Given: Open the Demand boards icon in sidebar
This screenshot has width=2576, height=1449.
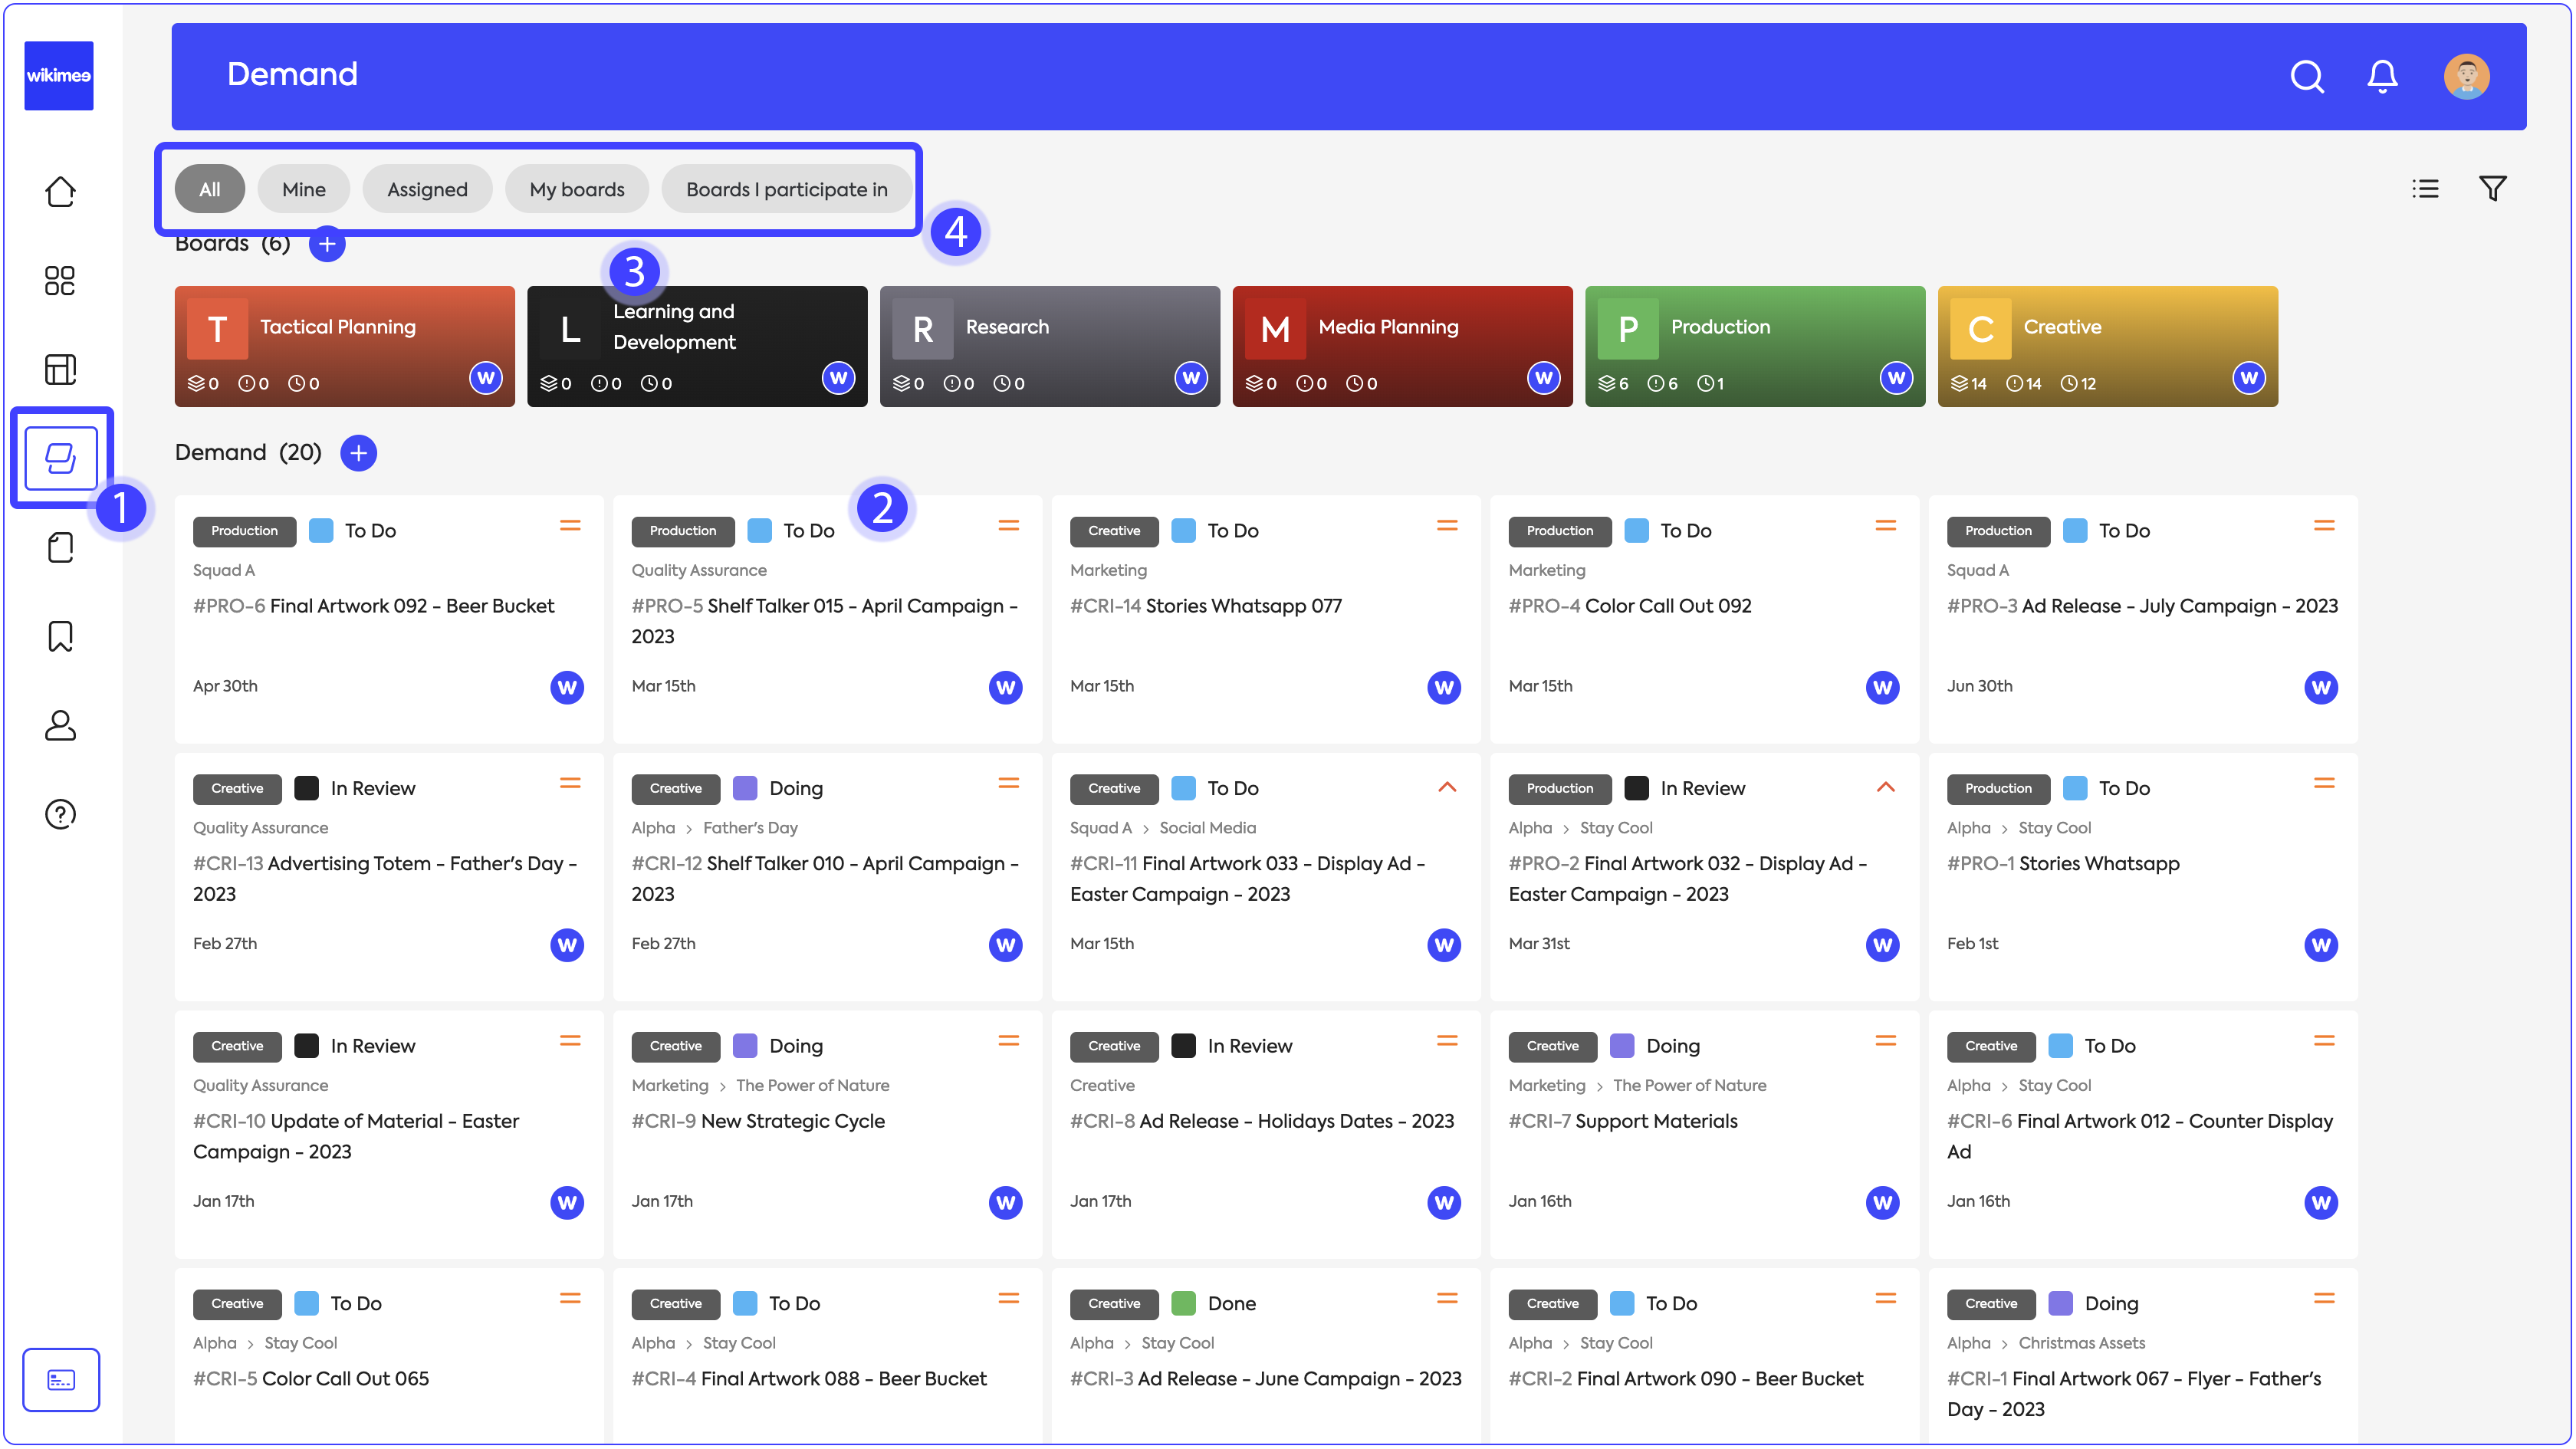Looking at the screenshot, I should coord(60,458).
